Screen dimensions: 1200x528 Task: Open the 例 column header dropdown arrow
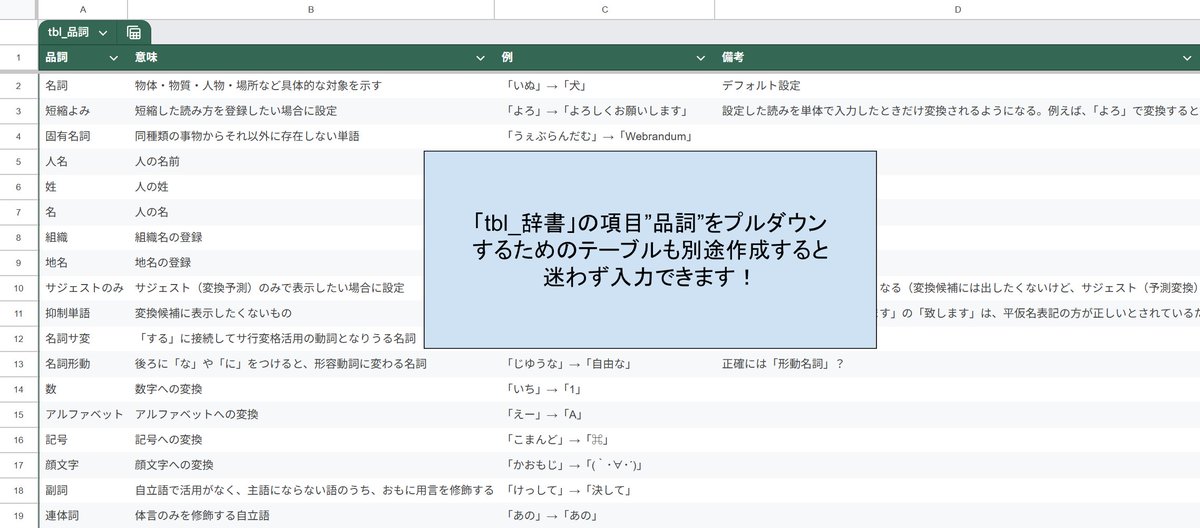(701, 58)
